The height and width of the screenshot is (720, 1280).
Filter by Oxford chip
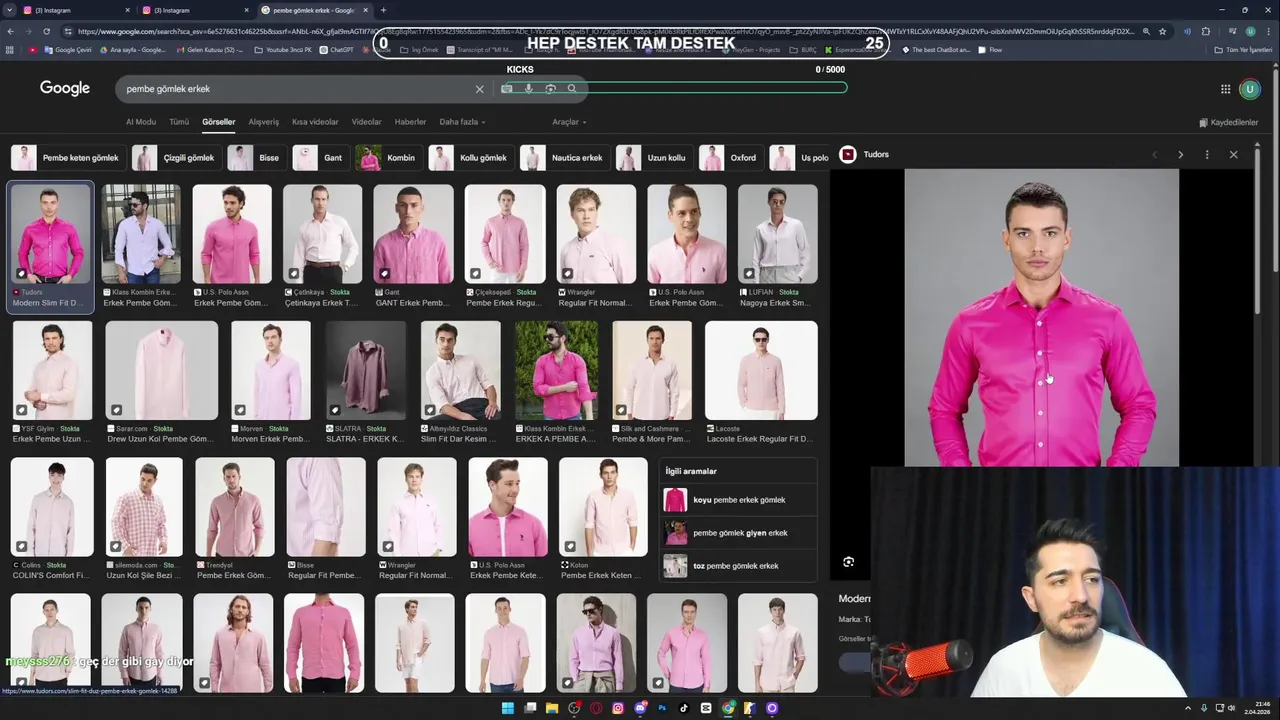729,158
